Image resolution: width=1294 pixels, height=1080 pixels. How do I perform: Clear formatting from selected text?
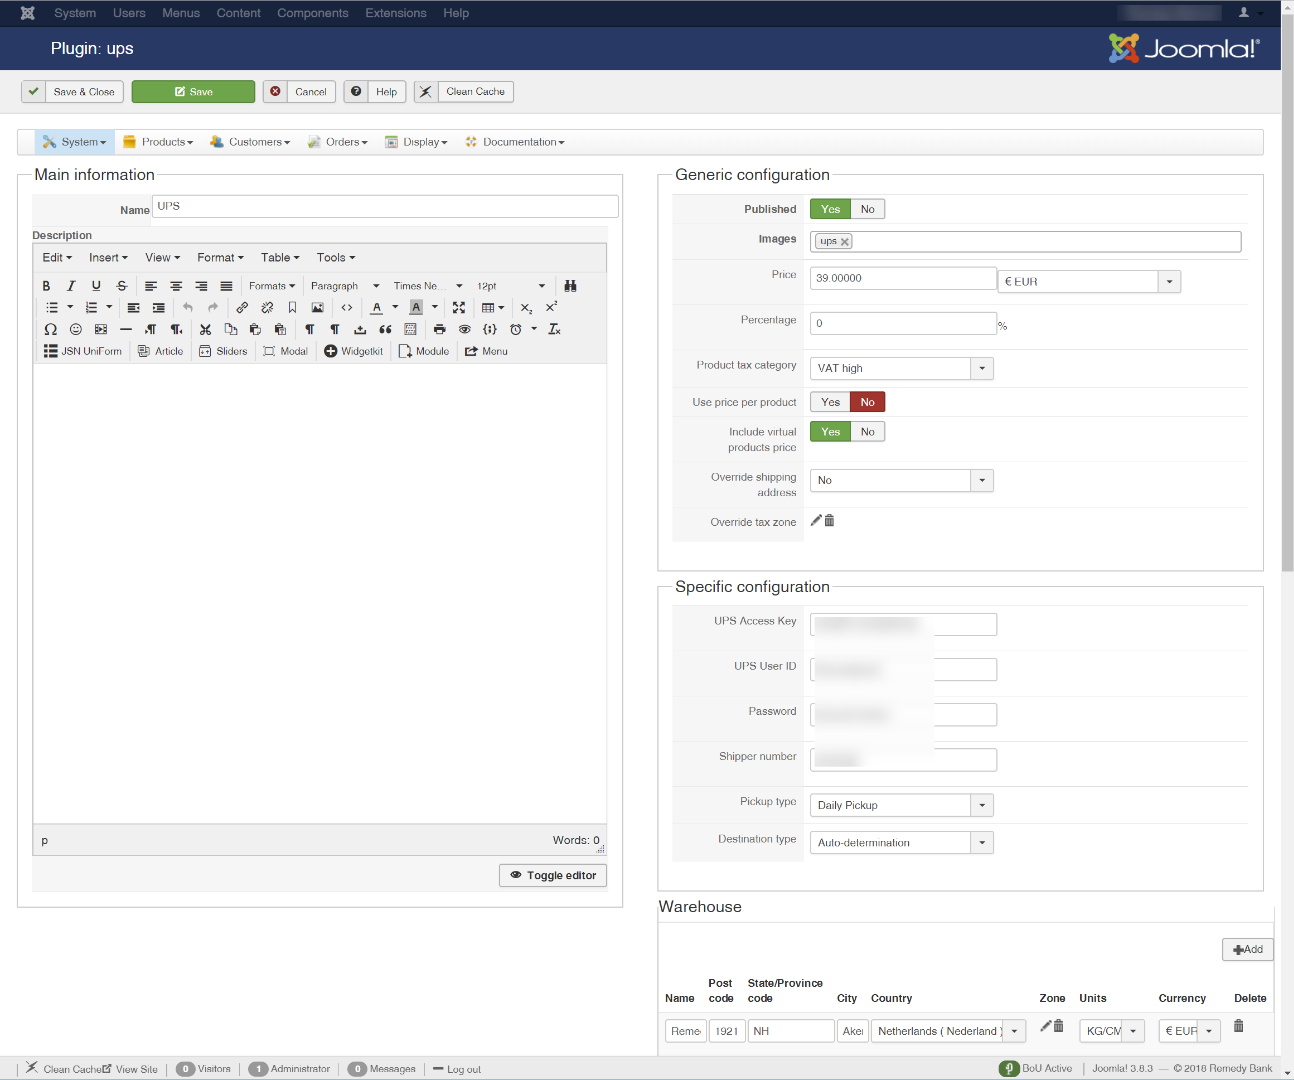[x=554, y=329]
